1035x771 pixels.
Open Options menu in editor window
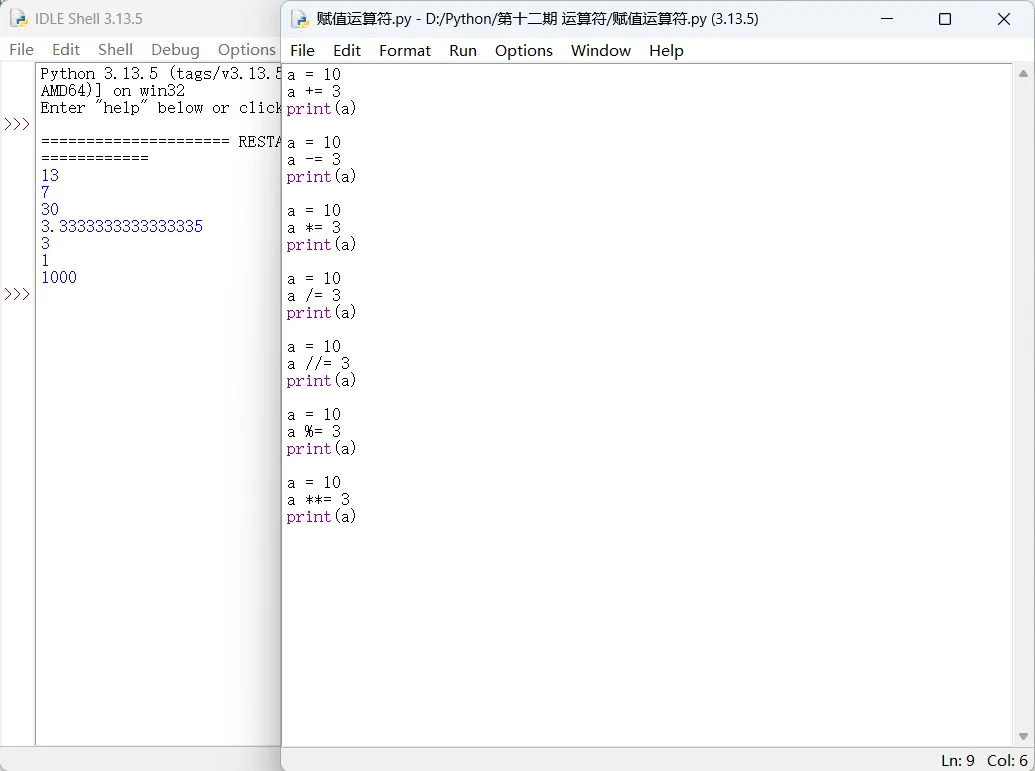pos(523,51)
